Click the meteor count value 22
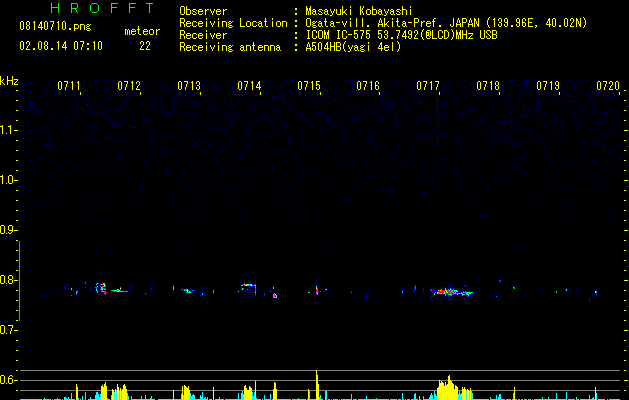Viewport: 629px width, 400px height. pyautogui.click(x=145, y=46)
